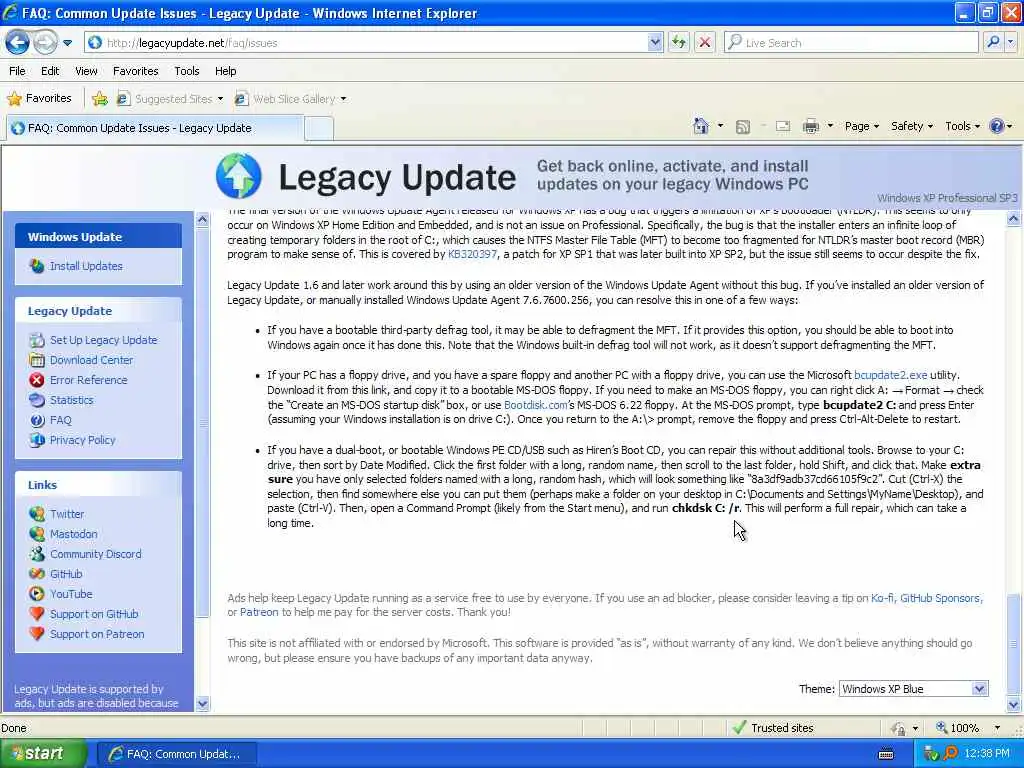Screen dimensions: 1024x768
Task: Click the blue Help question mark icon
Action: [997, 126]
